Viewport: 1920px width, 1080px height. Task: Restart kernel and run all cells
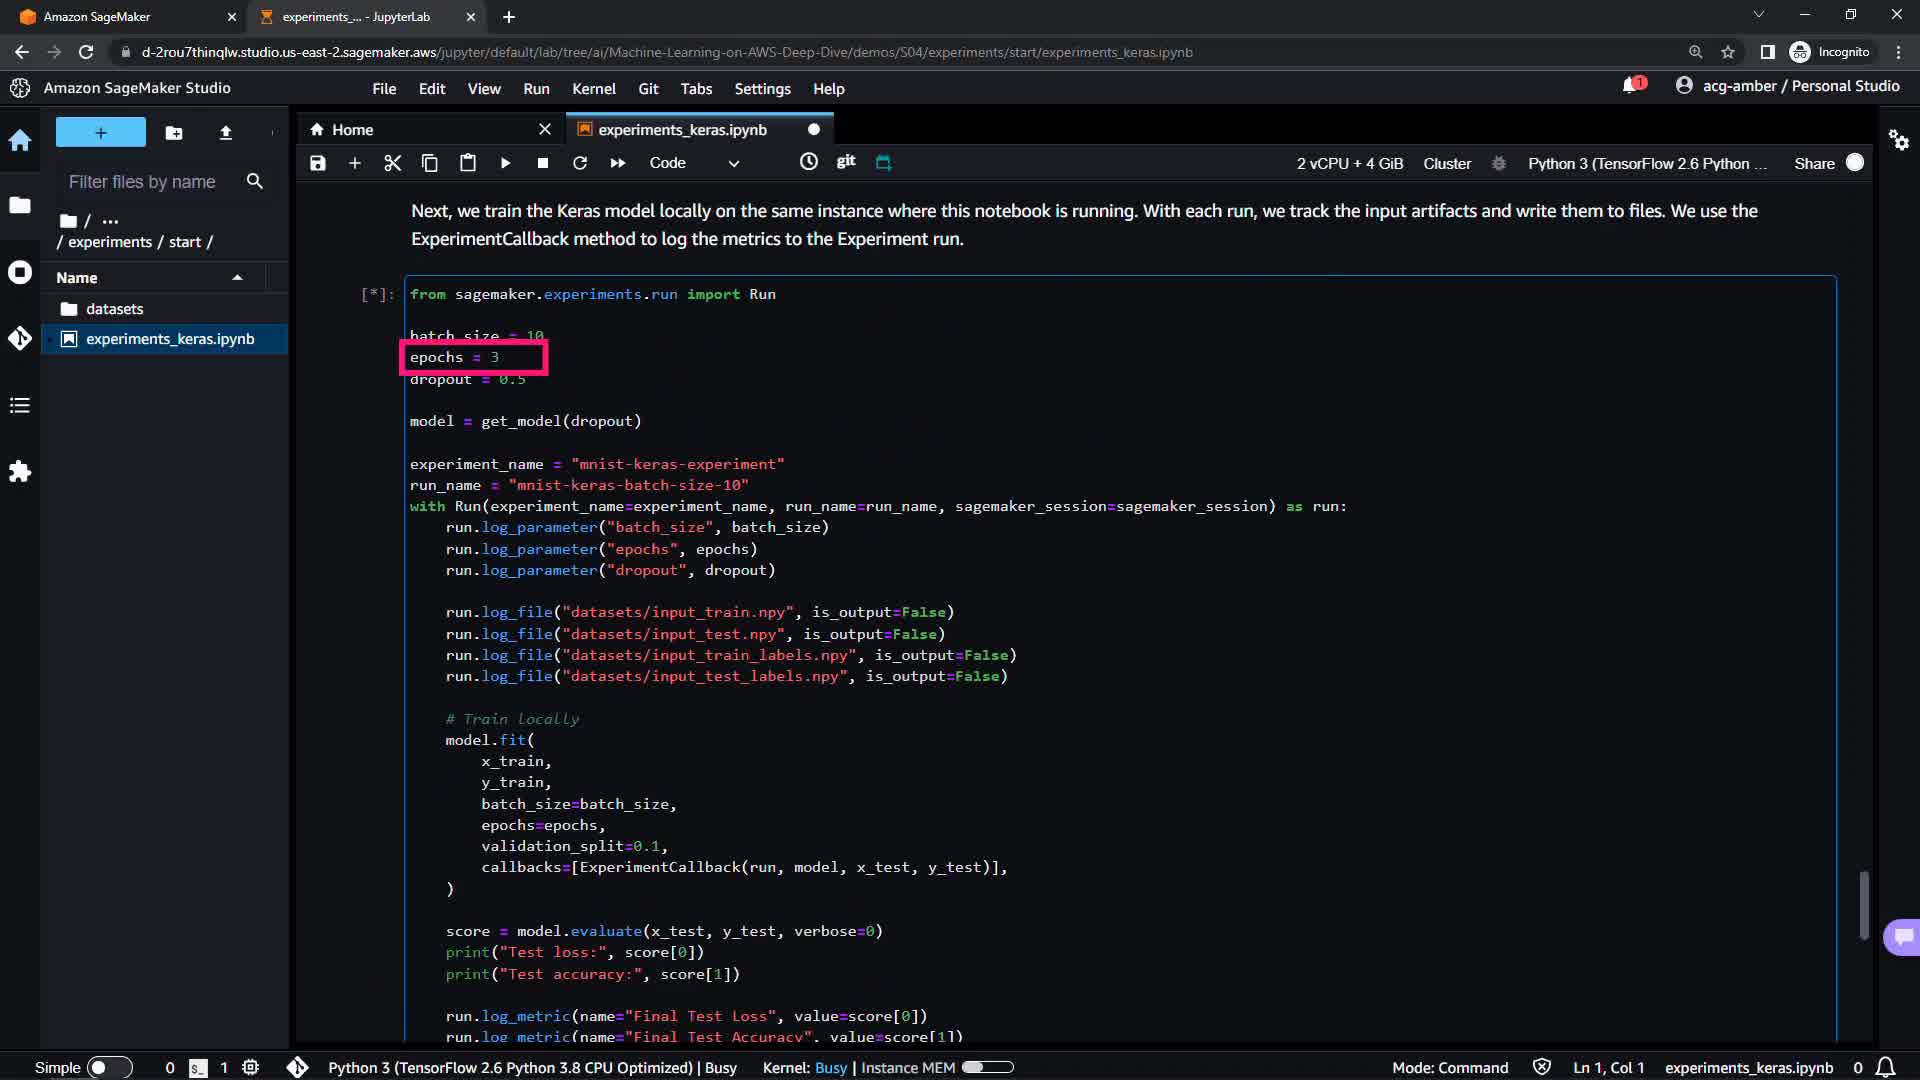pos(618,163)
